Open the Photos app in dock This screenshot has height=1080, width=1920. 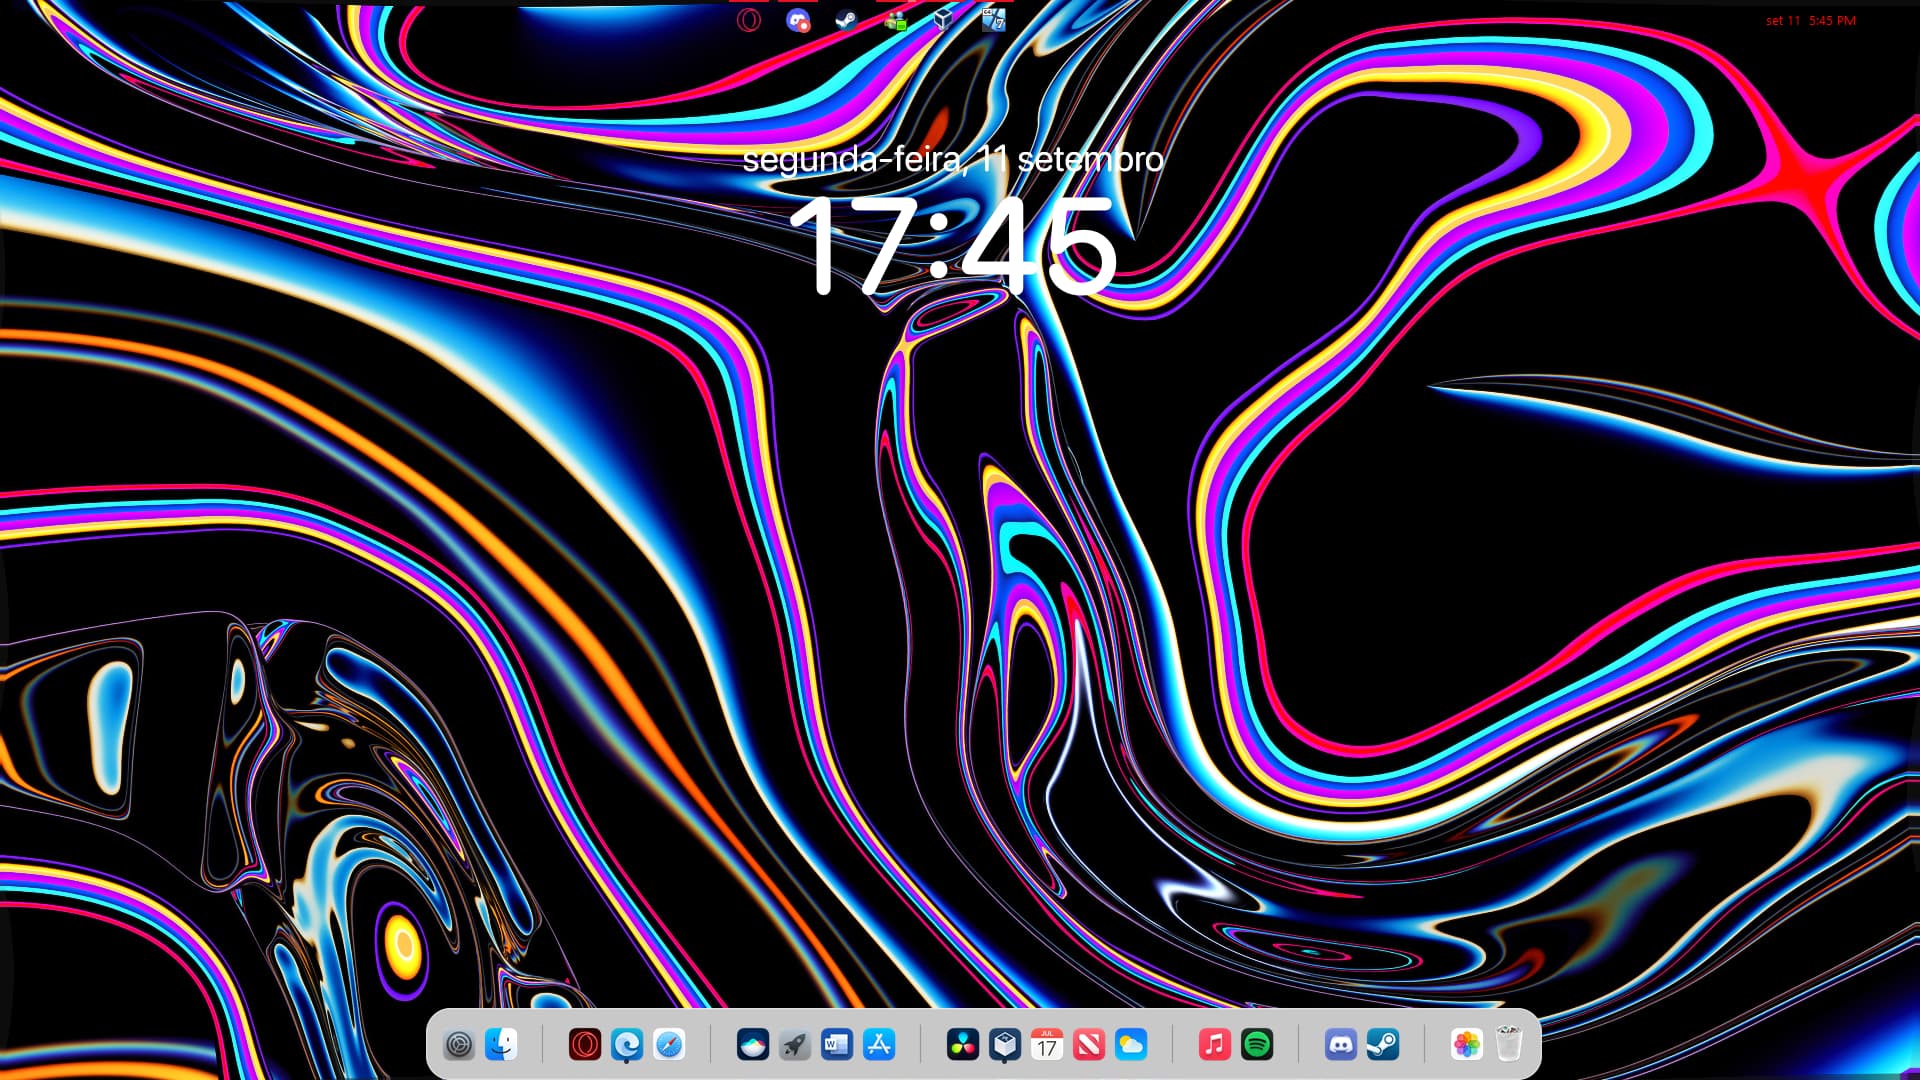point(1467,1045)
